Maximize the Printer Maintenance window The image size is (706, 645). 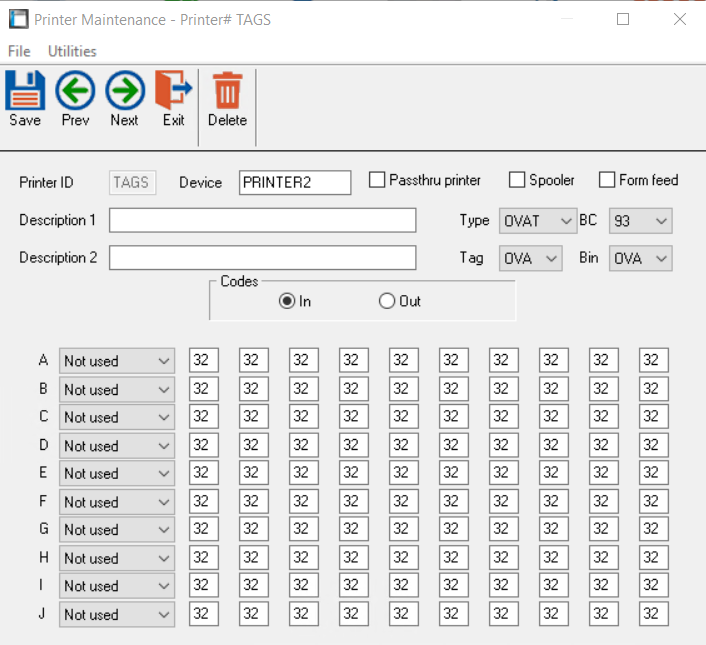(x=623, y=19)
